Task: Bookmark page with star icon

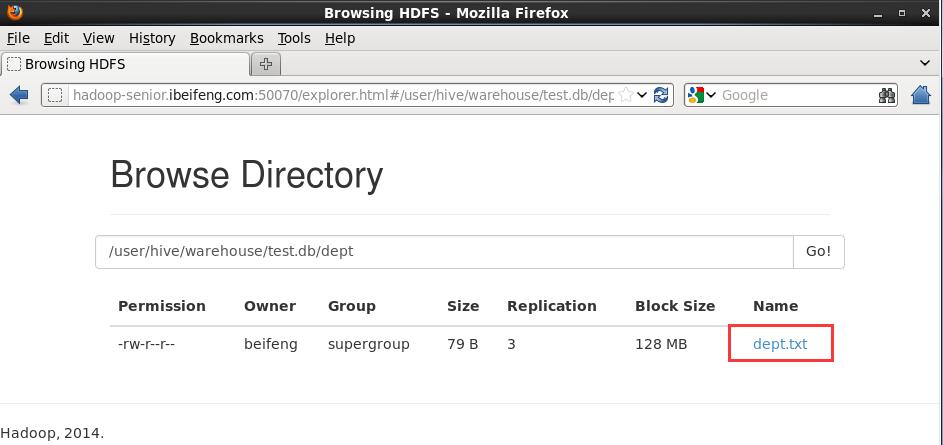Action: point(626,95)
